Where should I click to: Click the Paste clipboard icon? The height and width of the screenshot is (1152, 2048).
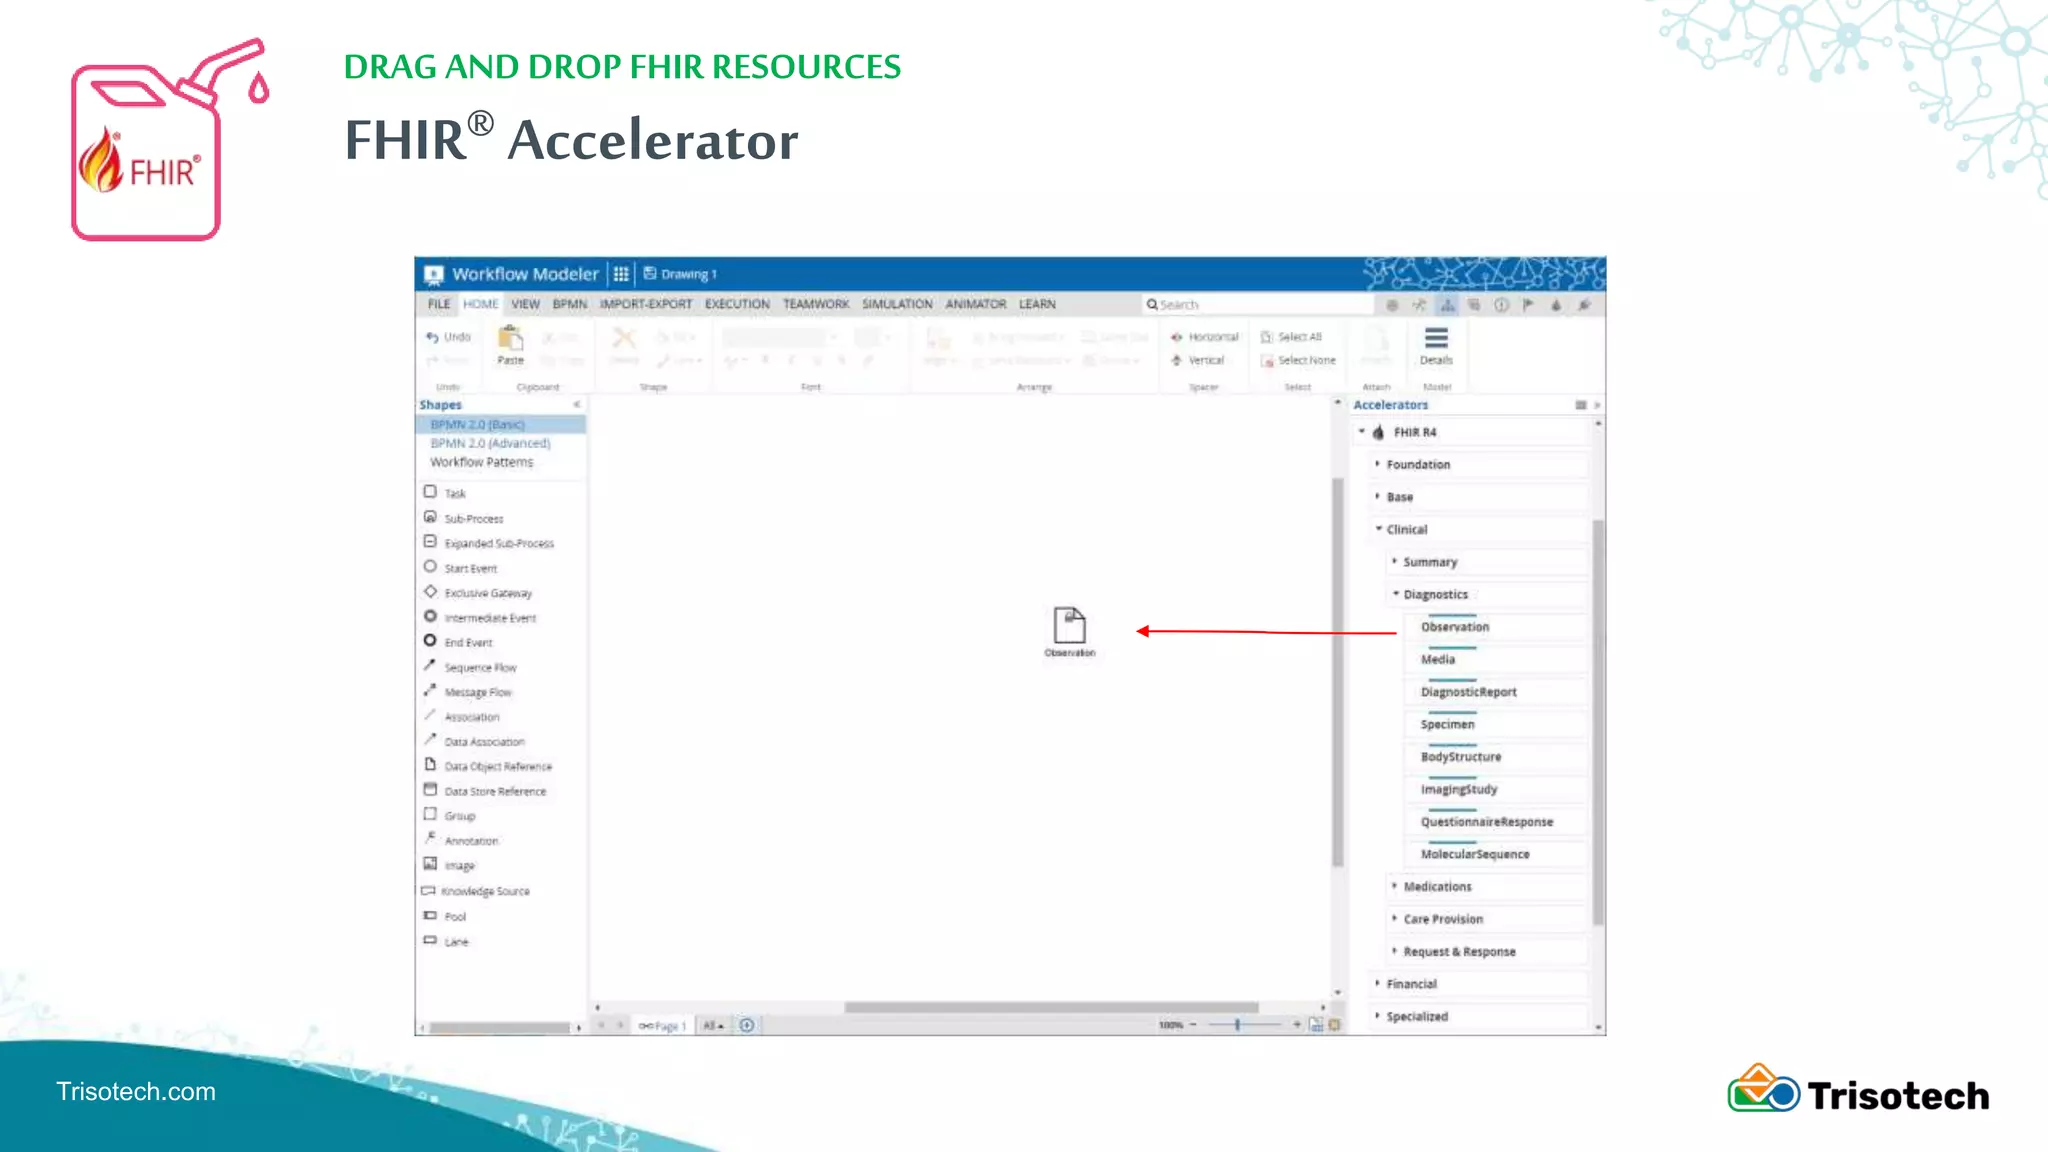click(510, 338)
